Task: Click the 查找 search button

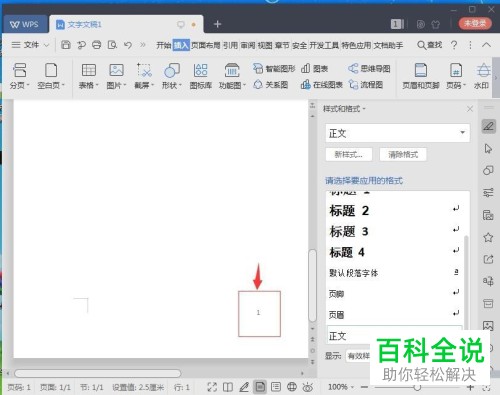Action: tap(430, 45)
